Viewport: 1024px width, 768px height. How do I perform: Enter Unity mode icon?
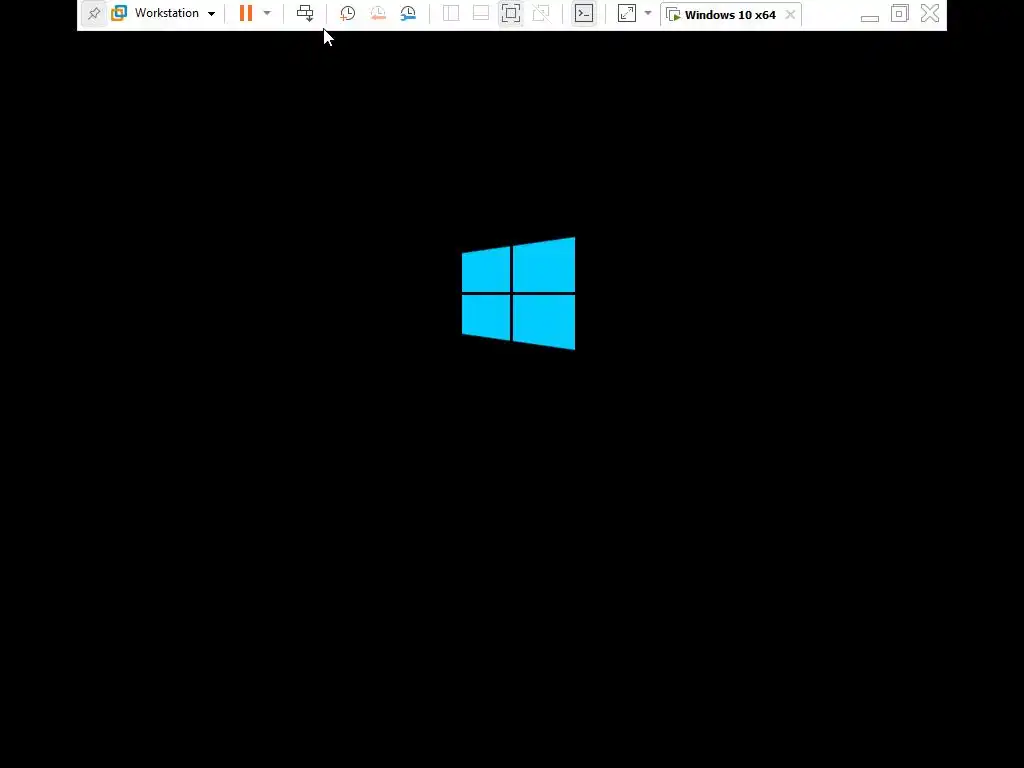tap(541, 13)
